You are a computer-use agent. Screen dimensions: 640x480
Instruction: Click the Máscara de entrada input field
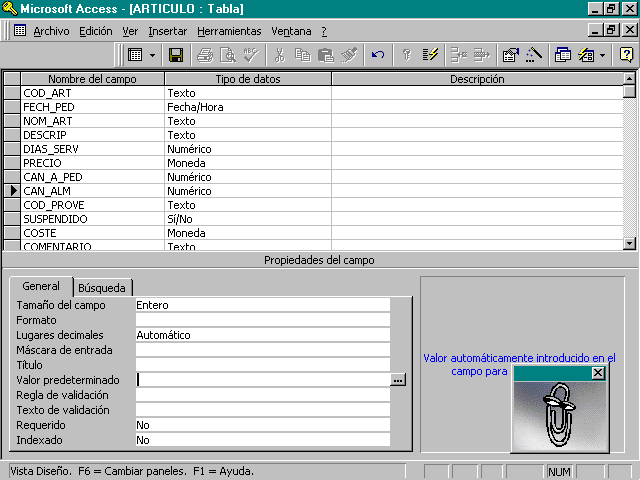(x=262, y=350)
